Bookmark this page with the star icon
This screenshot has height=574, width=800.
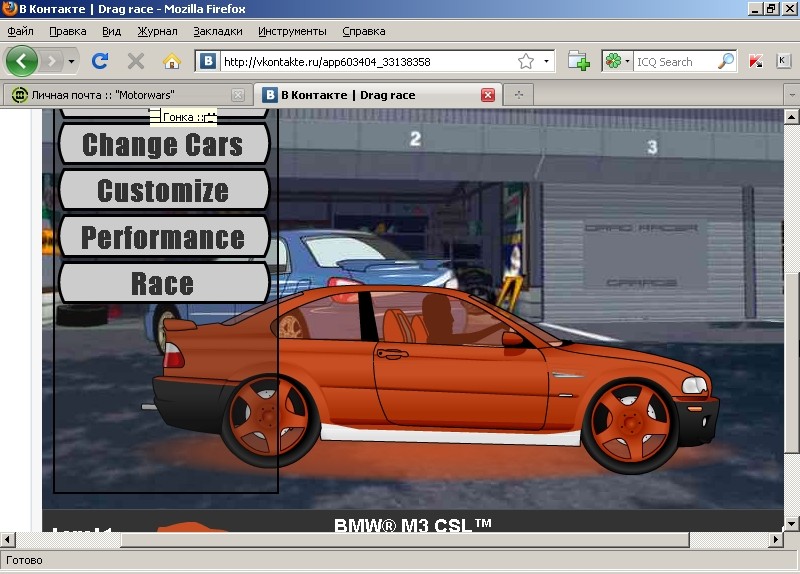pyautogui.click(x=526, y=62)
